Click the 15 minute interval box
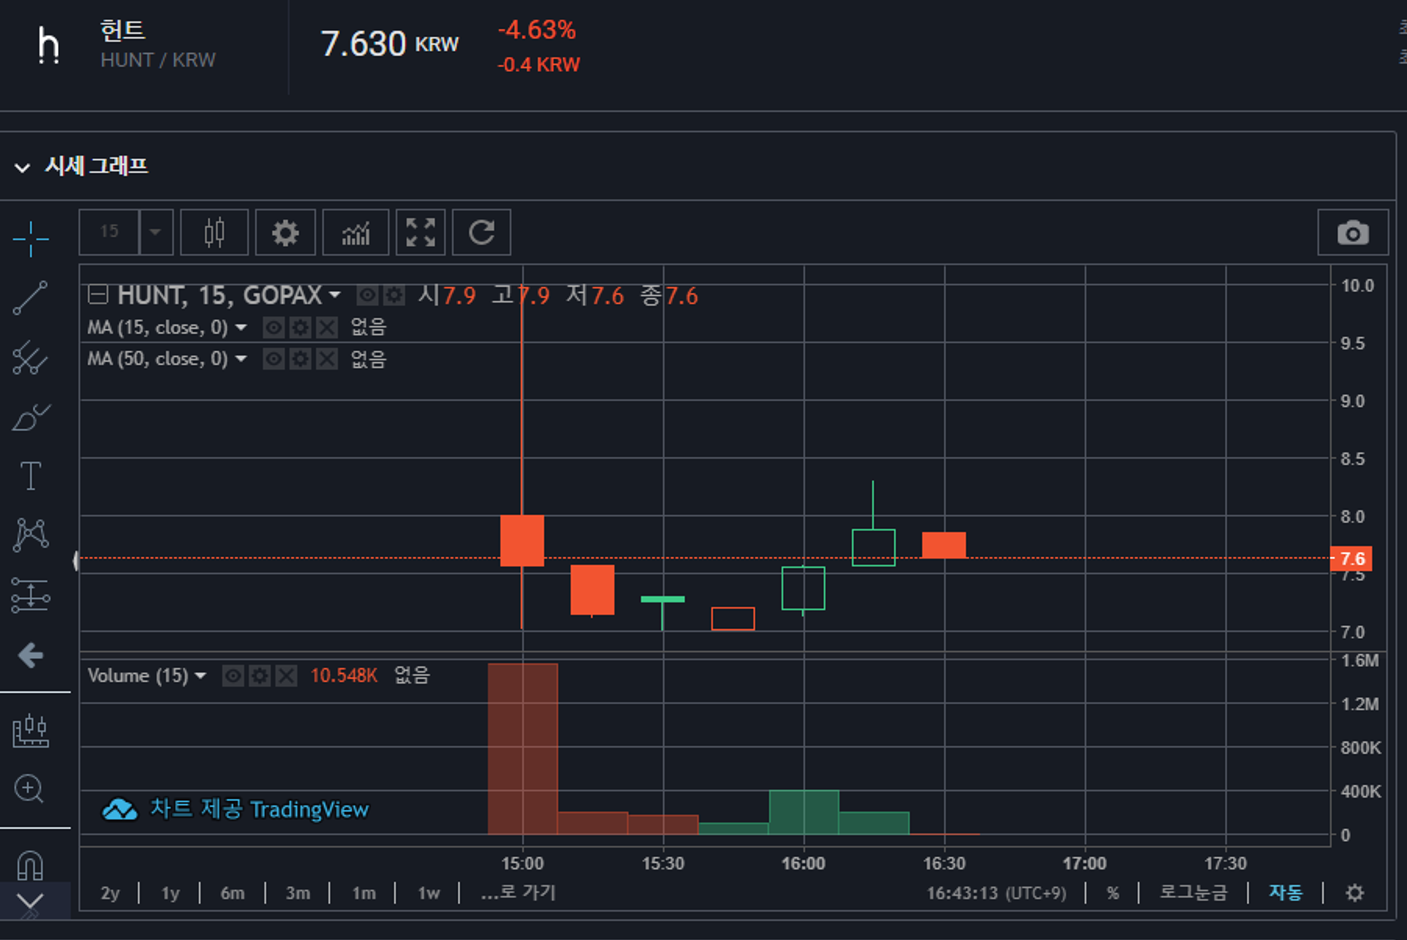The height and width of the screenshot is (940, 1407). (109, 233)
